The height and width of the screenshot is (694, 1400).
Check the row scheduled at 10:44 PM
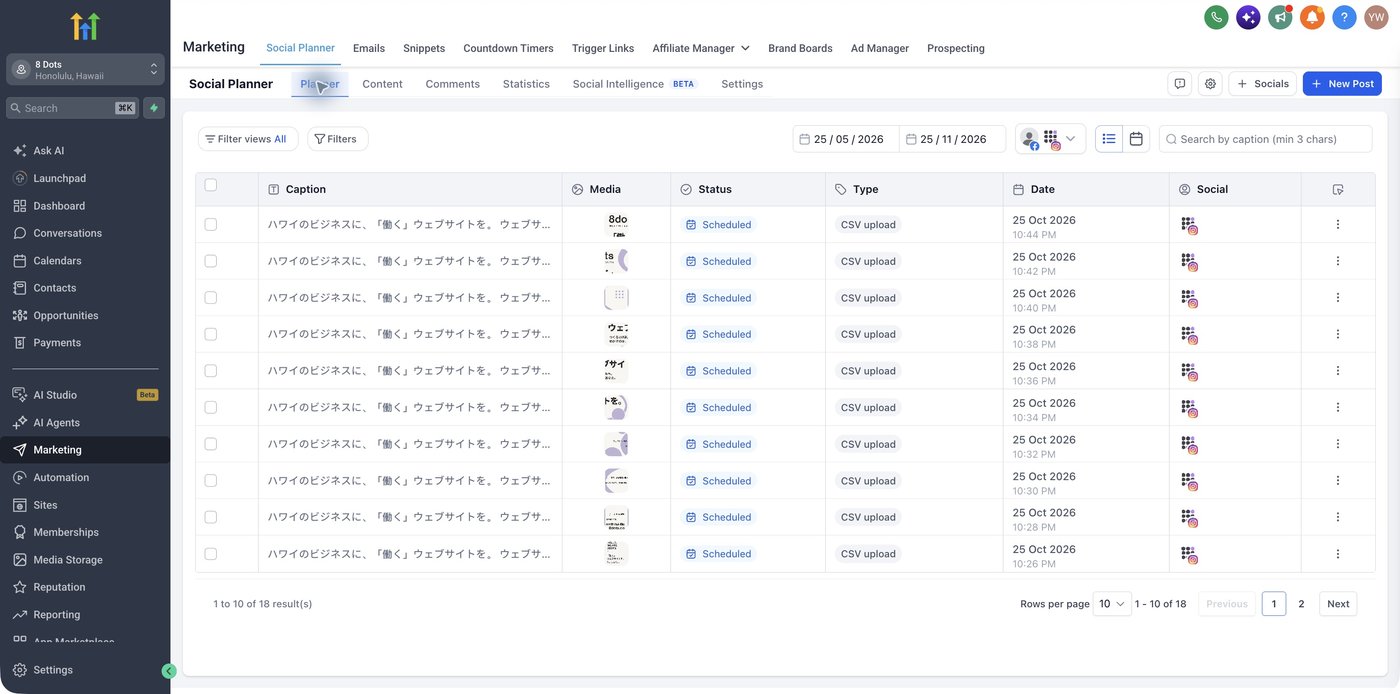click(x=210, y=225)
